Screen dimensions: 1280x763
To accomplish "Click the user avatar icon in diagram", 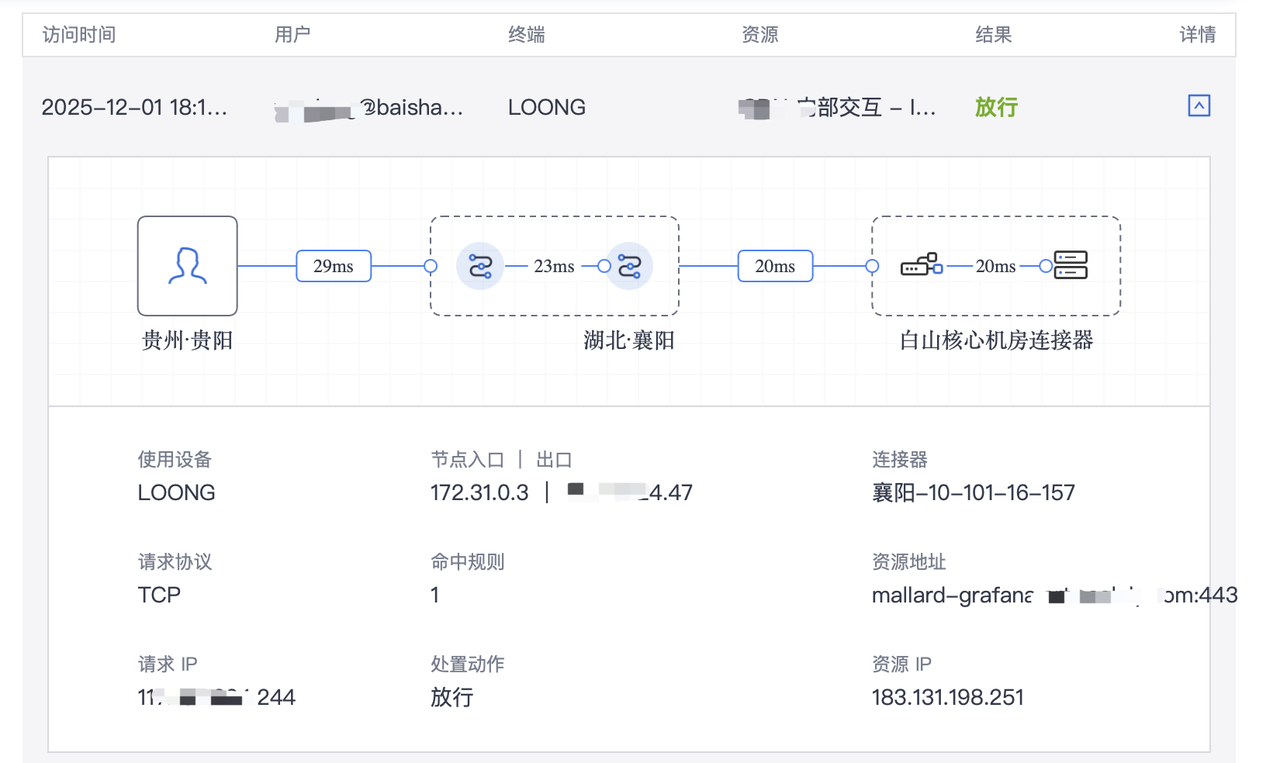I will [x=187, y=266].
